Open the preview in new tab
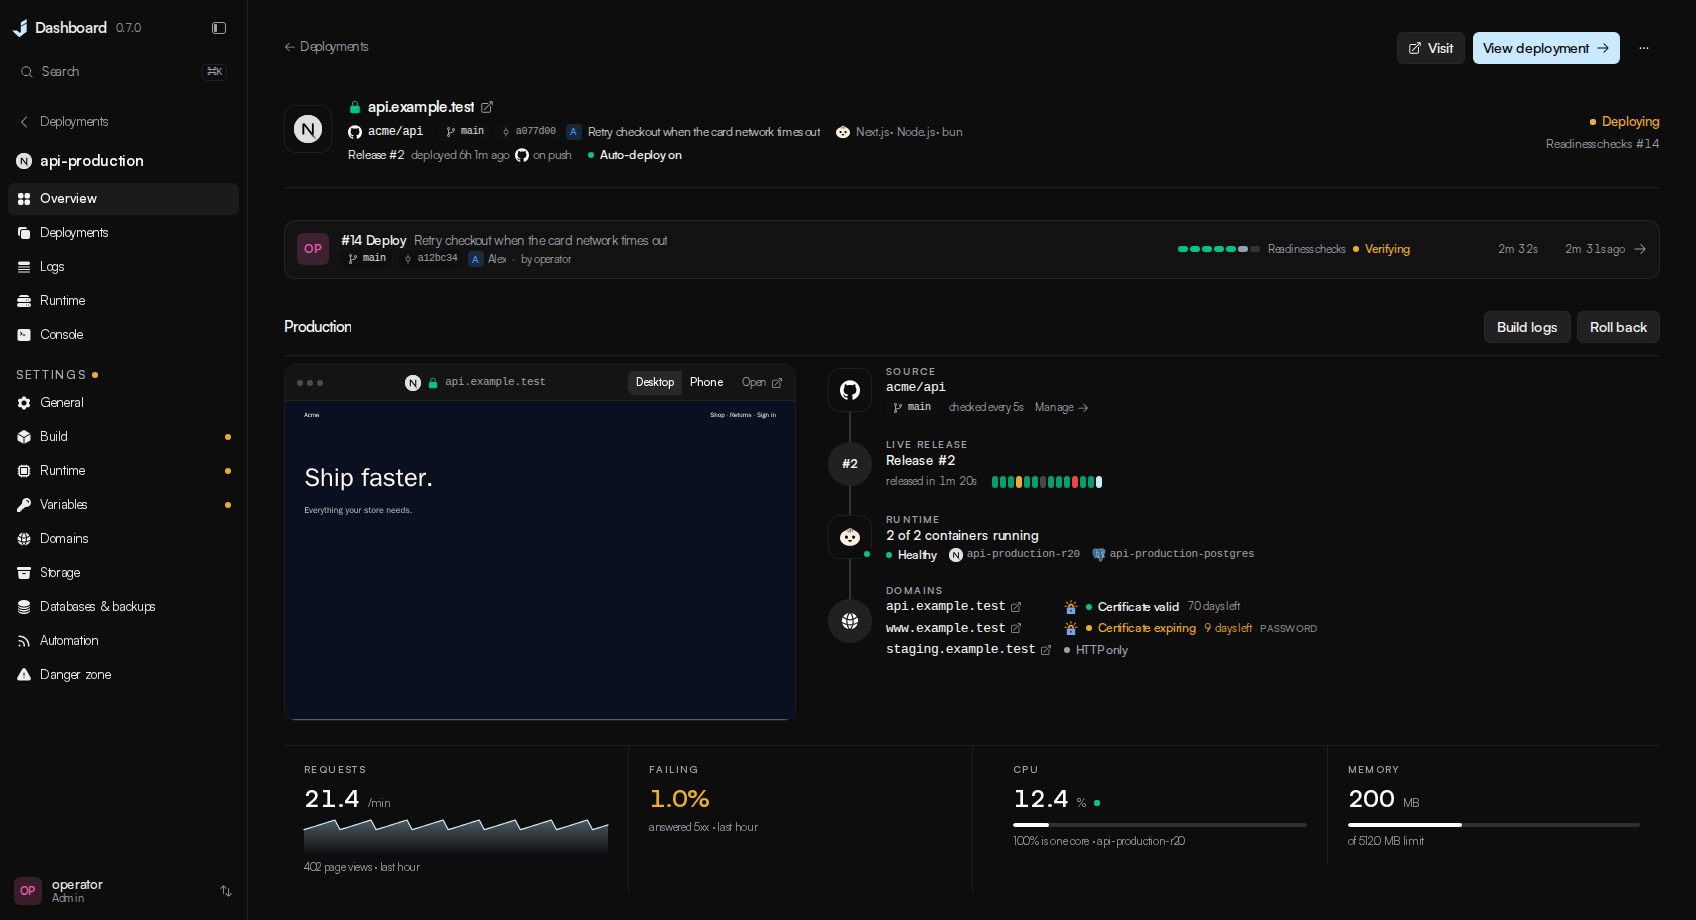1696x920 pixels. 762,382
